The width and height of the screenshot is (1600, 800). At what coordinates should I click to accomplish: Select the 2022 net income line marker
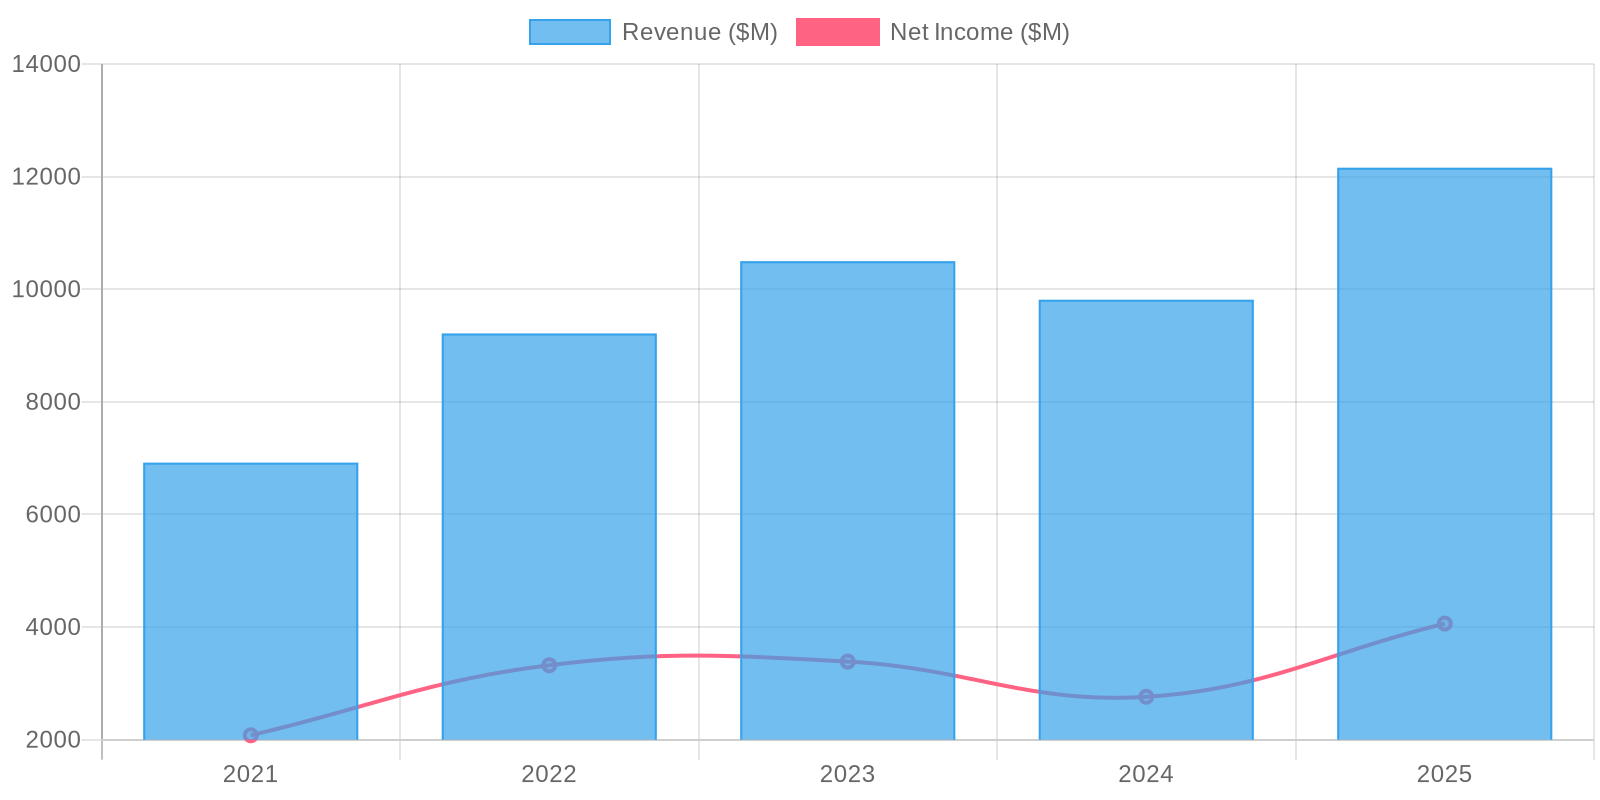pos(549,665)
